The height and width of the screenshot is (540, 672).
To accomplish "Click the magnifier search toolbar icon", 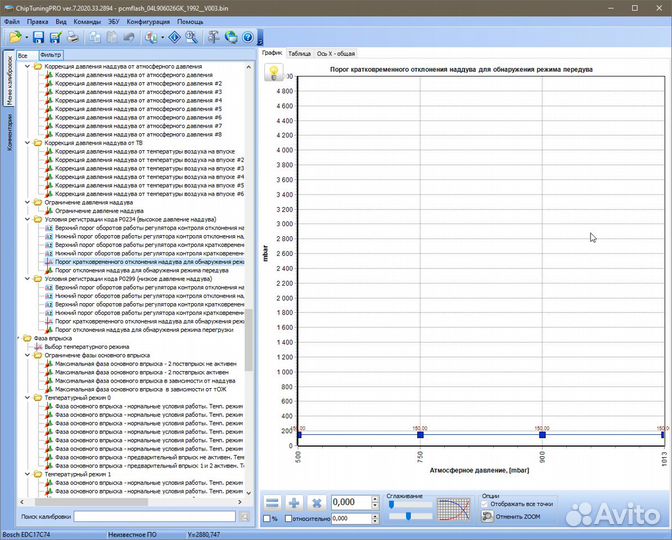I will click(x=191, y=37).
